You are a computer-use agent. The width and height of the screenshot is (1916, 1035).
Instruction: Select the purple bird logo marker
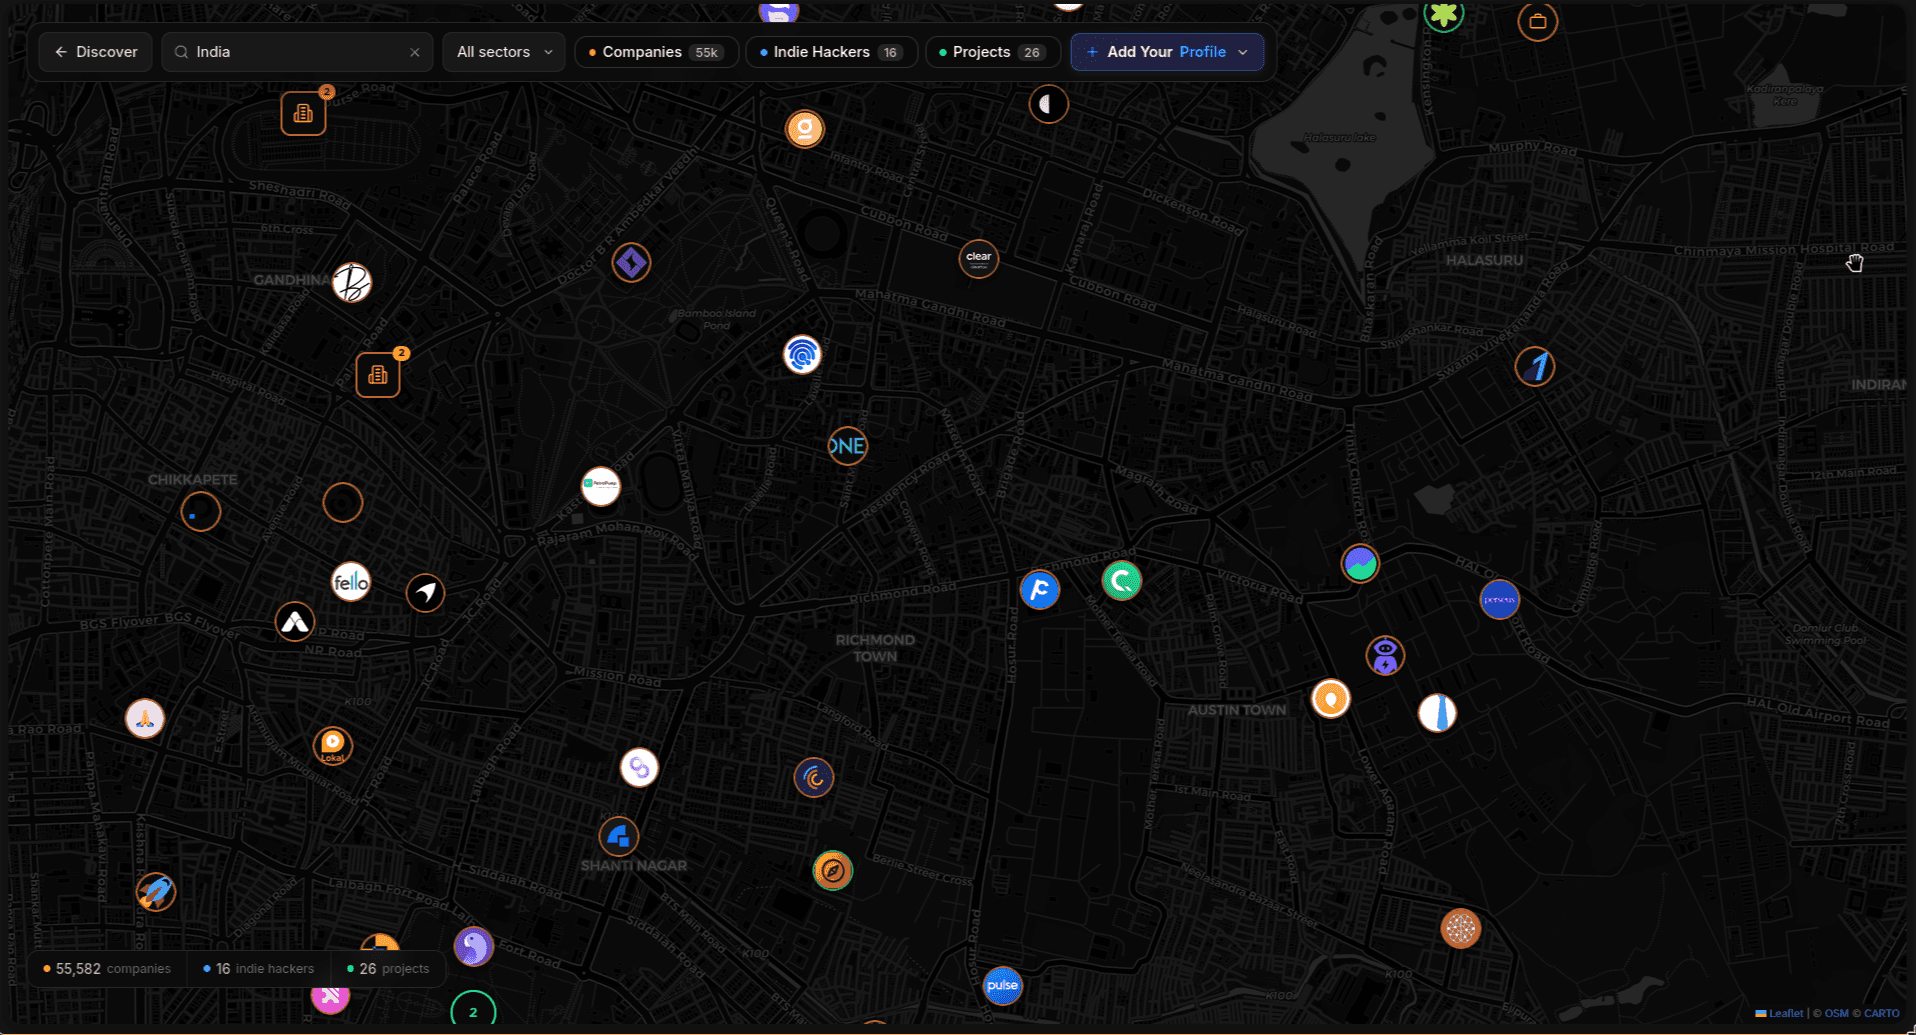[474, 946]
